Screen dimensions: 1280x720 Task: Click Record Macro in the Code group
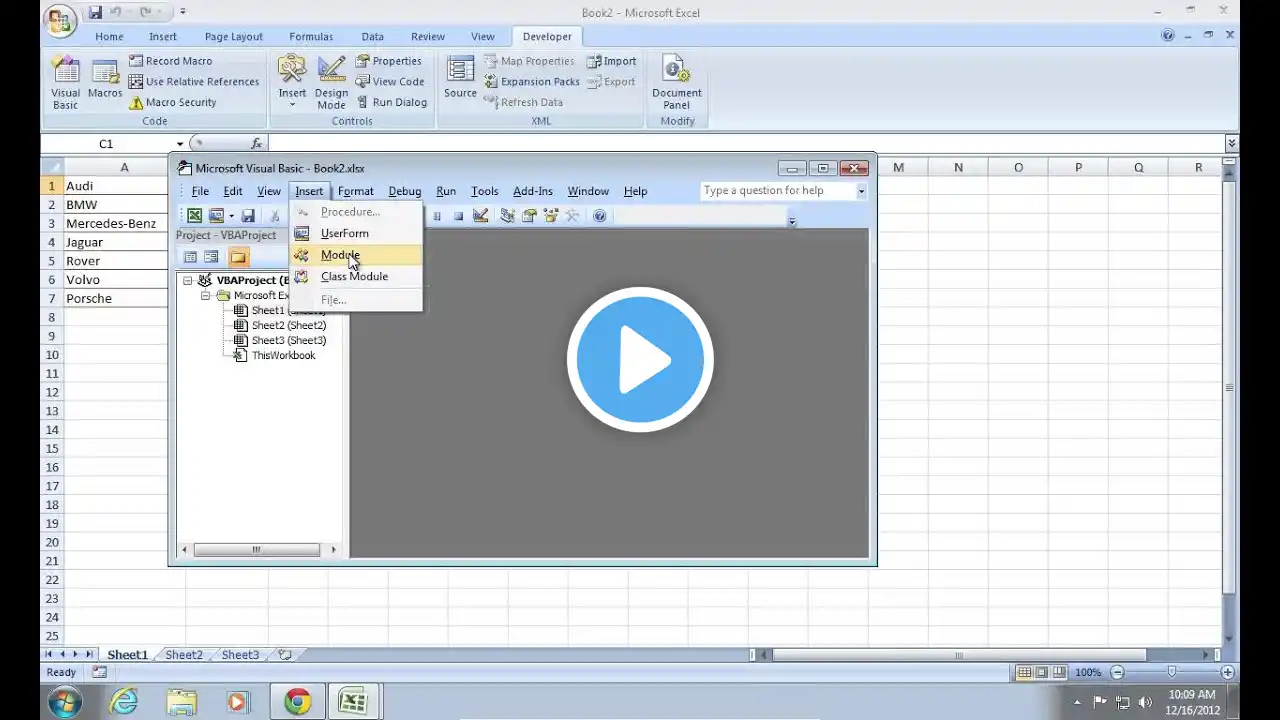click(x=170, y=61)
